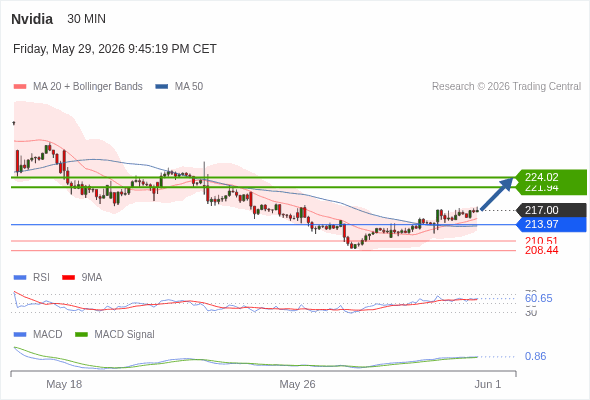Viewport: 590px width, 400px height.
Task: Click the pink MA 20 legend swatch
Action: tap(20, 87)
